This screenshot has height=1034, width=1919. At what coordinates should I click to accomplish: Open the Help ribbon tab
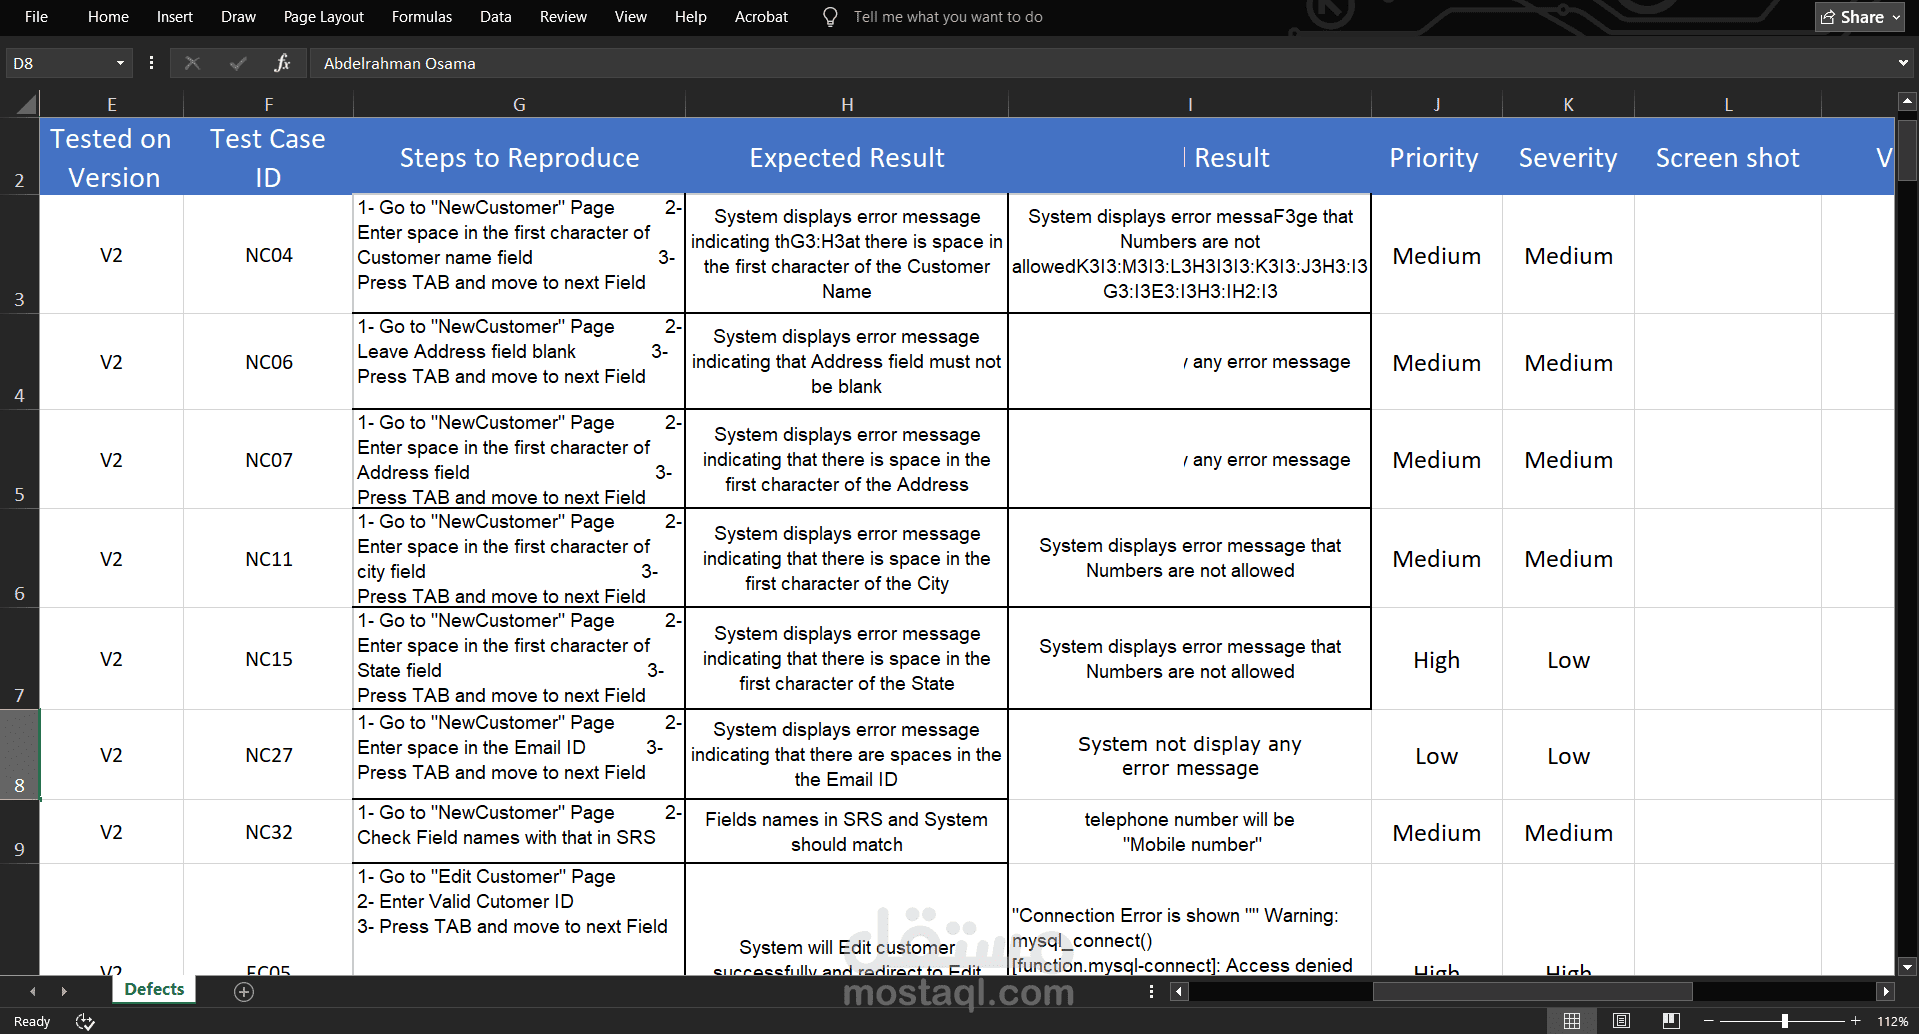point(690,17)
